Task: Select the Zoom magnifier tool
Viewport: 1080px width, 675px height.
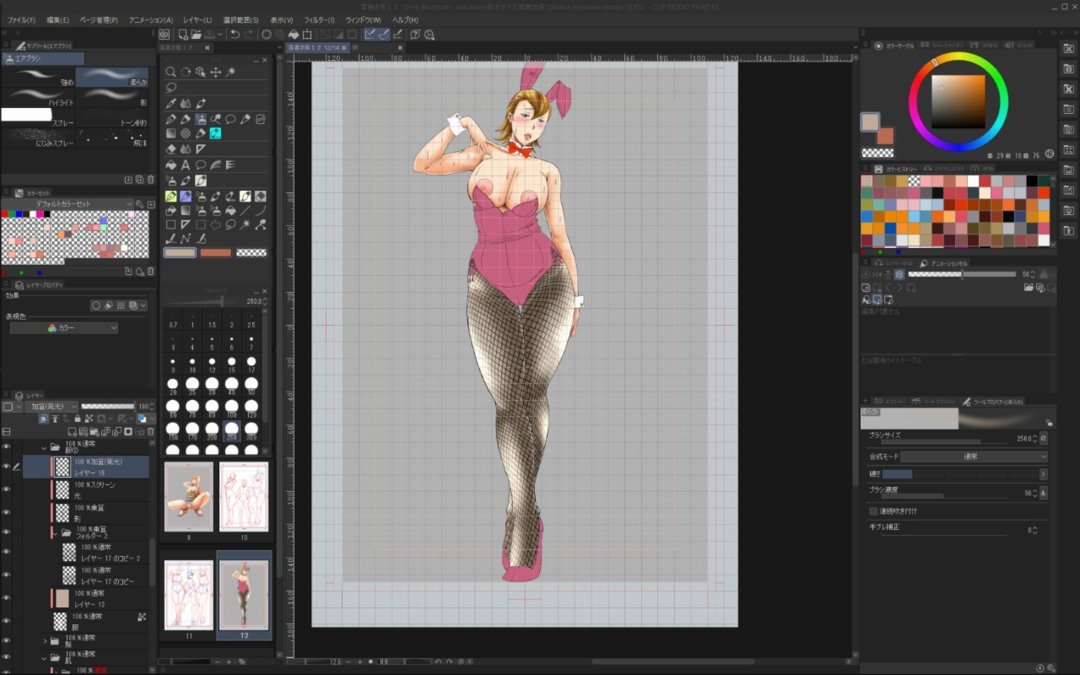Action: 171,72
